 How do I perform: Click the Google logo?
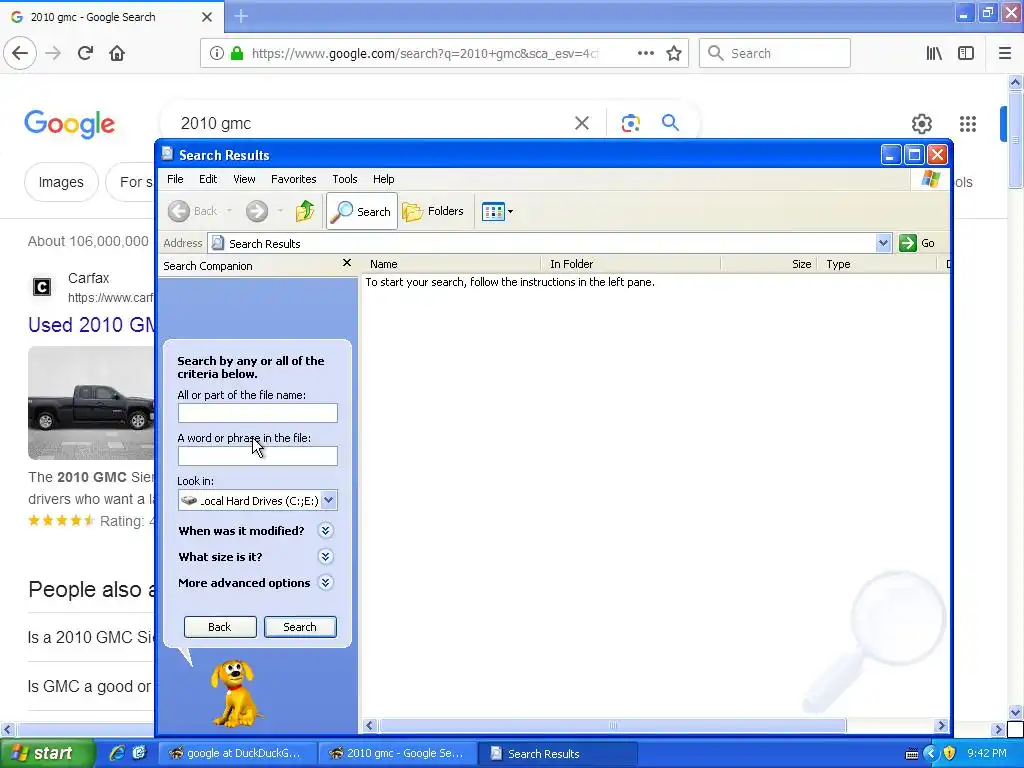tap(69, 124)
